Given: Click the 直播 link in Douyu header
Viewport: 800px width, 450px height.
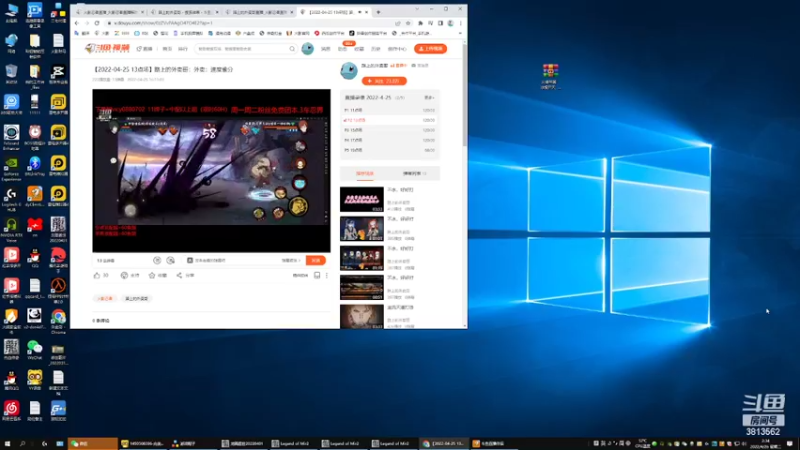Looking at the screenshot, I should (x=145, y=49).
